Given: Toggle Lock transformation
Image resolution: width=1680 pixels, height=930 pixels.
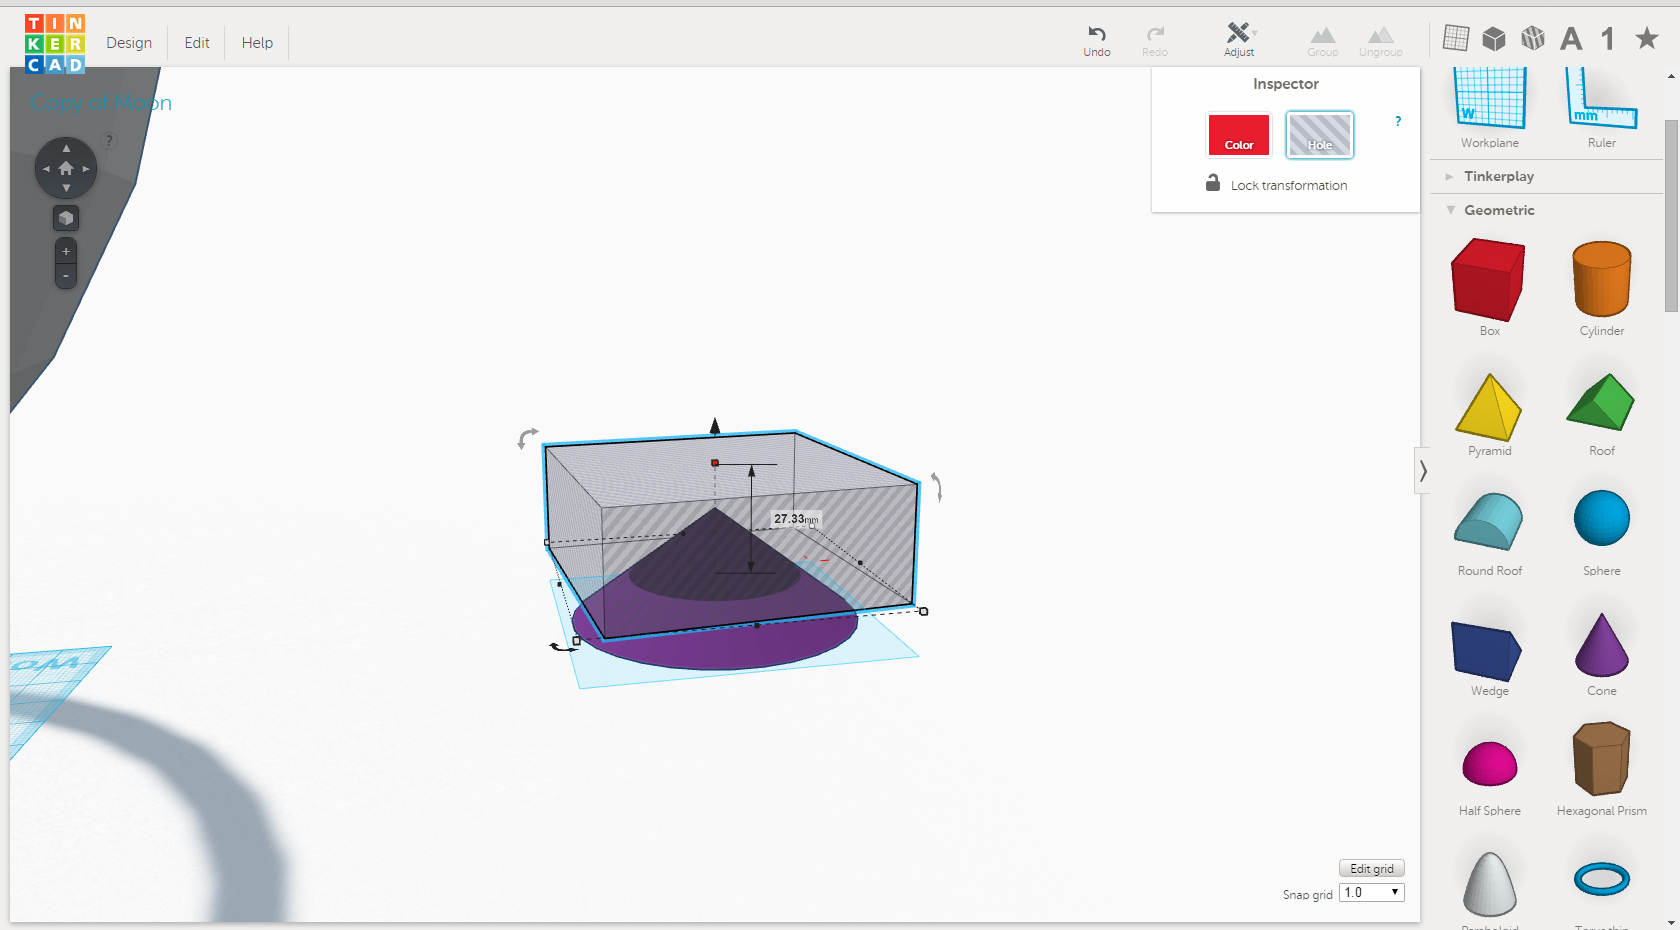Looking at the screenshot, I should click(1277, 184).
